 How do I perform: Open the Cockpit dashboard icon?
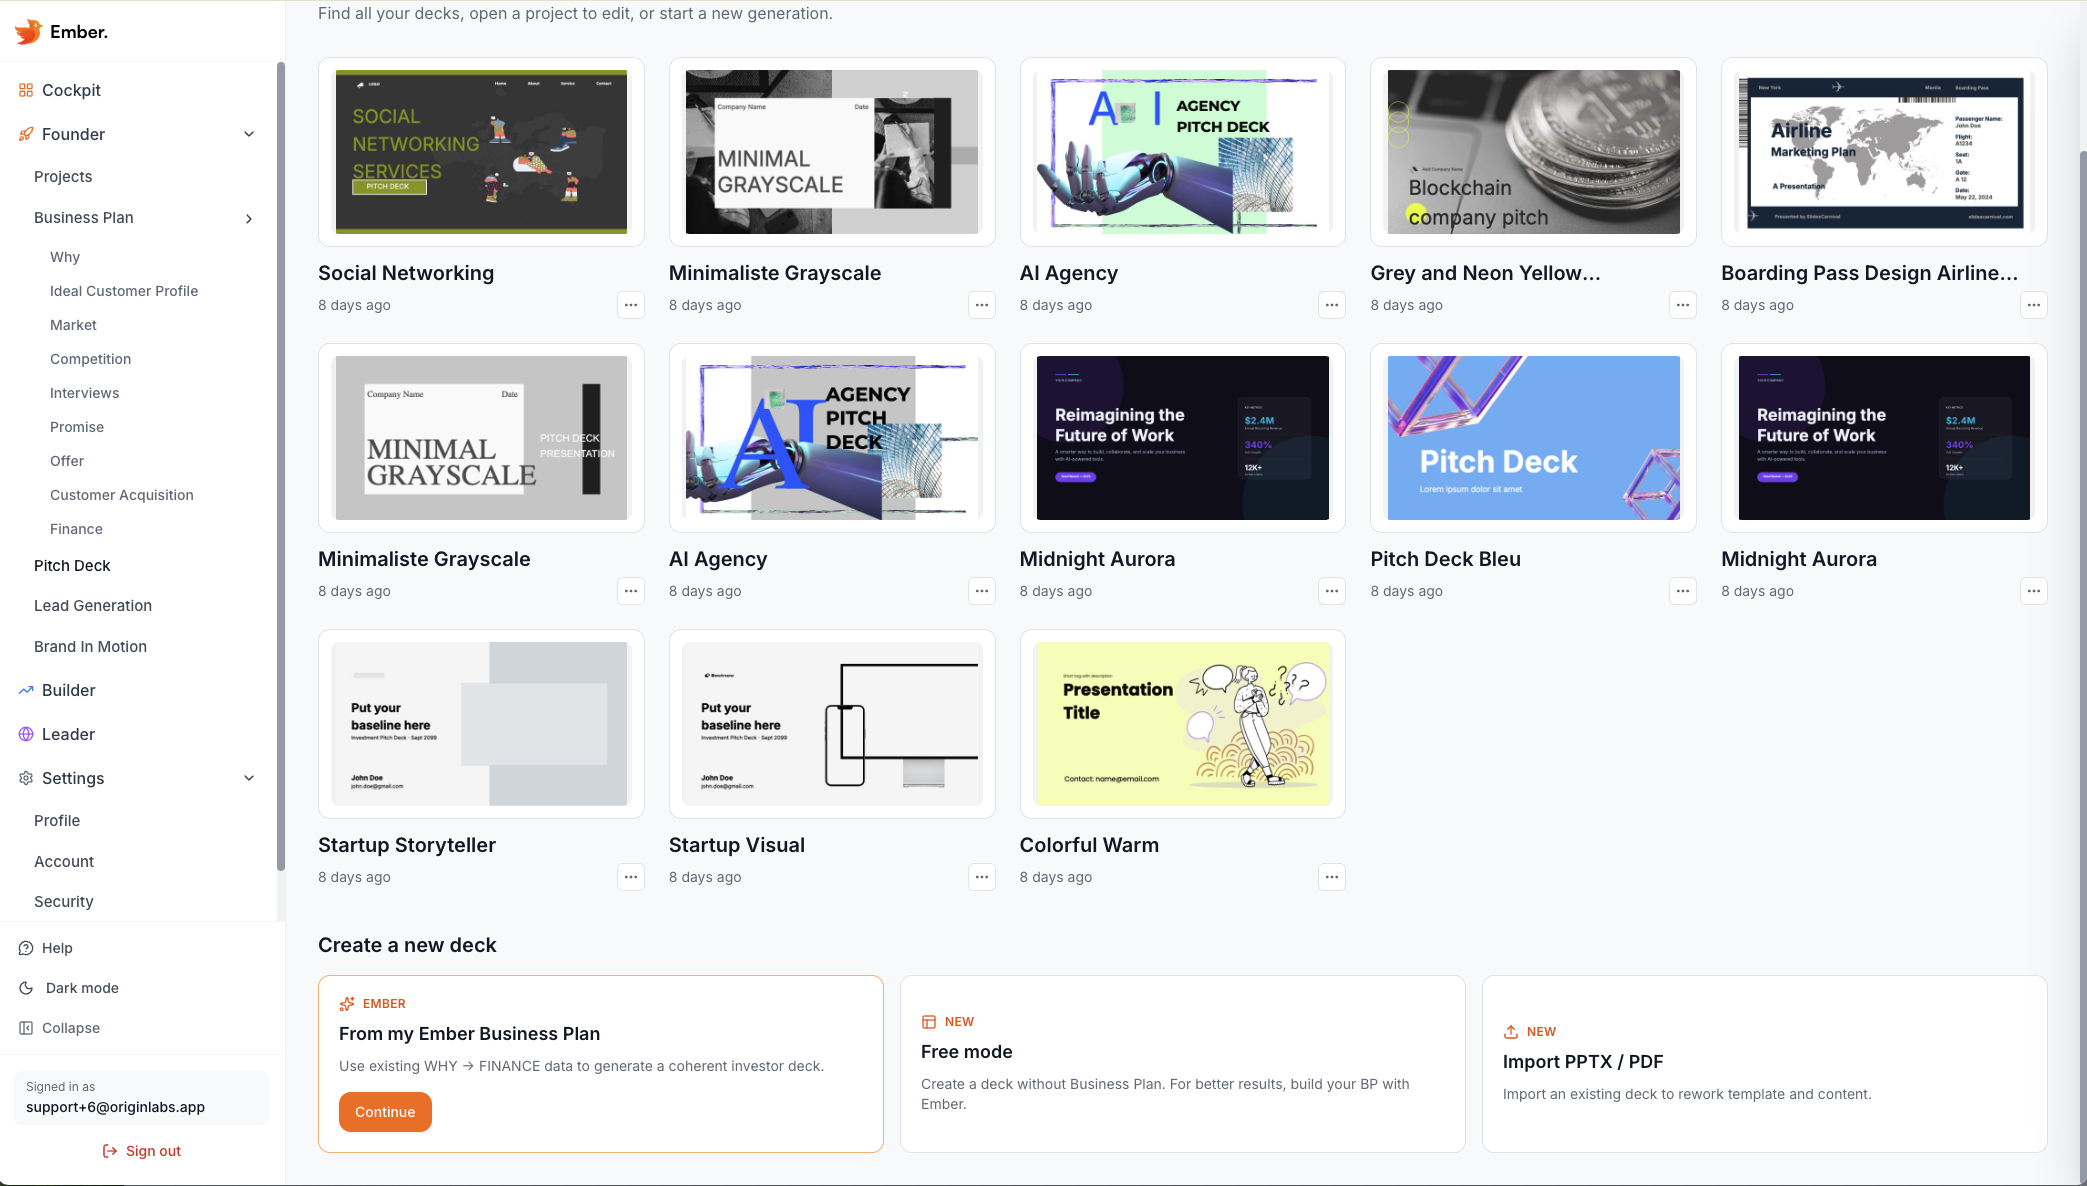pyautogui.click(x=25, y=90)
